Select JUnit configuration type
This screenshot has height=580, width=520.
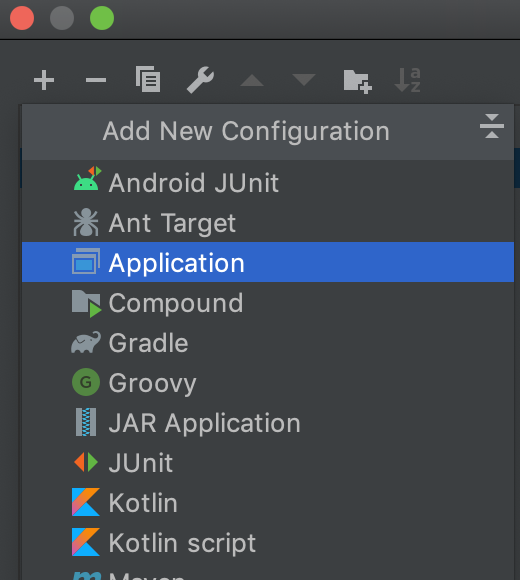pos(268,462)
